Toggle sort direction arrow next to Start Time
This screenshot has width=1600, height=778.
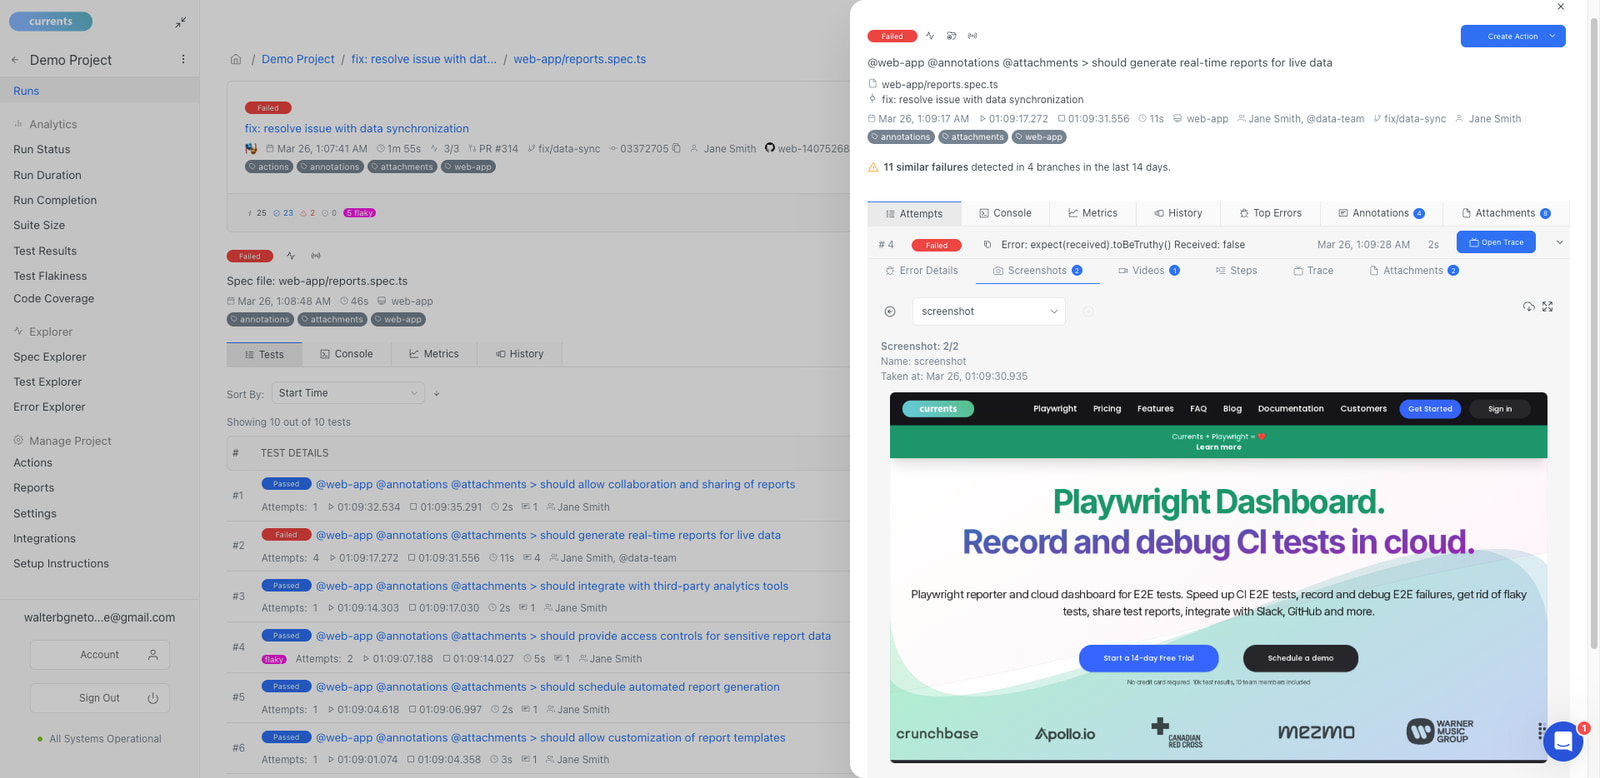[x=437, y=394]
